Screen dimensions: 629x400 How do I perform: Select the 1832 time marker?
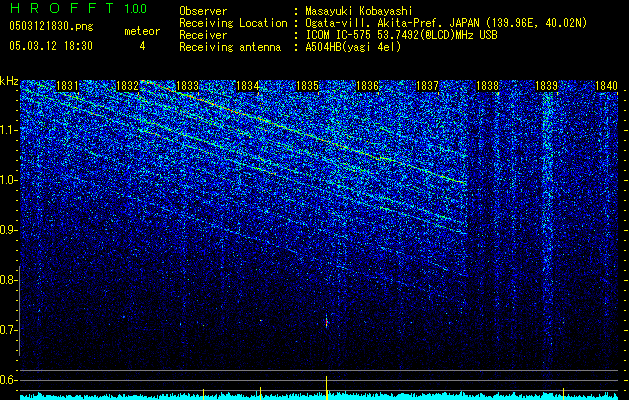(x=127, y=86)
